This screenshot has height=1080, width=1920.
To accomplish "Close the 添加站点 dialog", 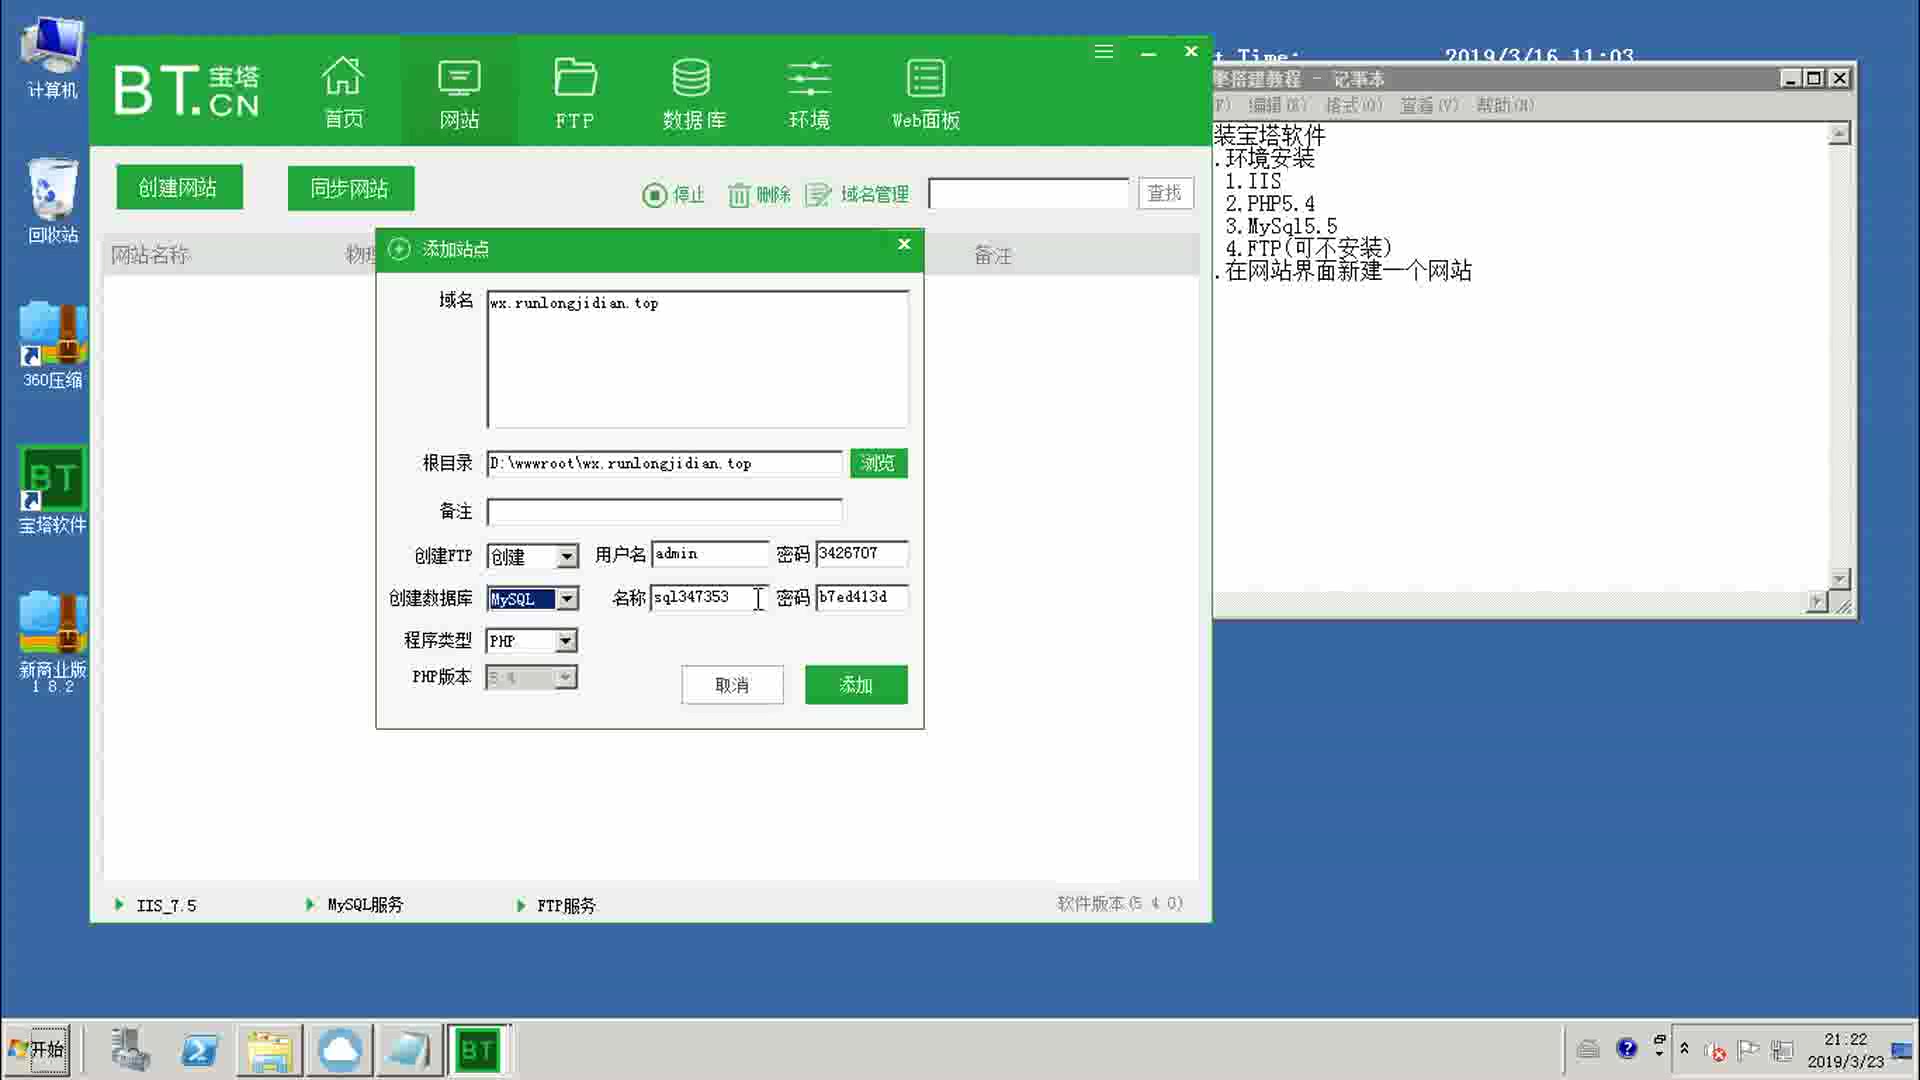I will click(904, 244).
